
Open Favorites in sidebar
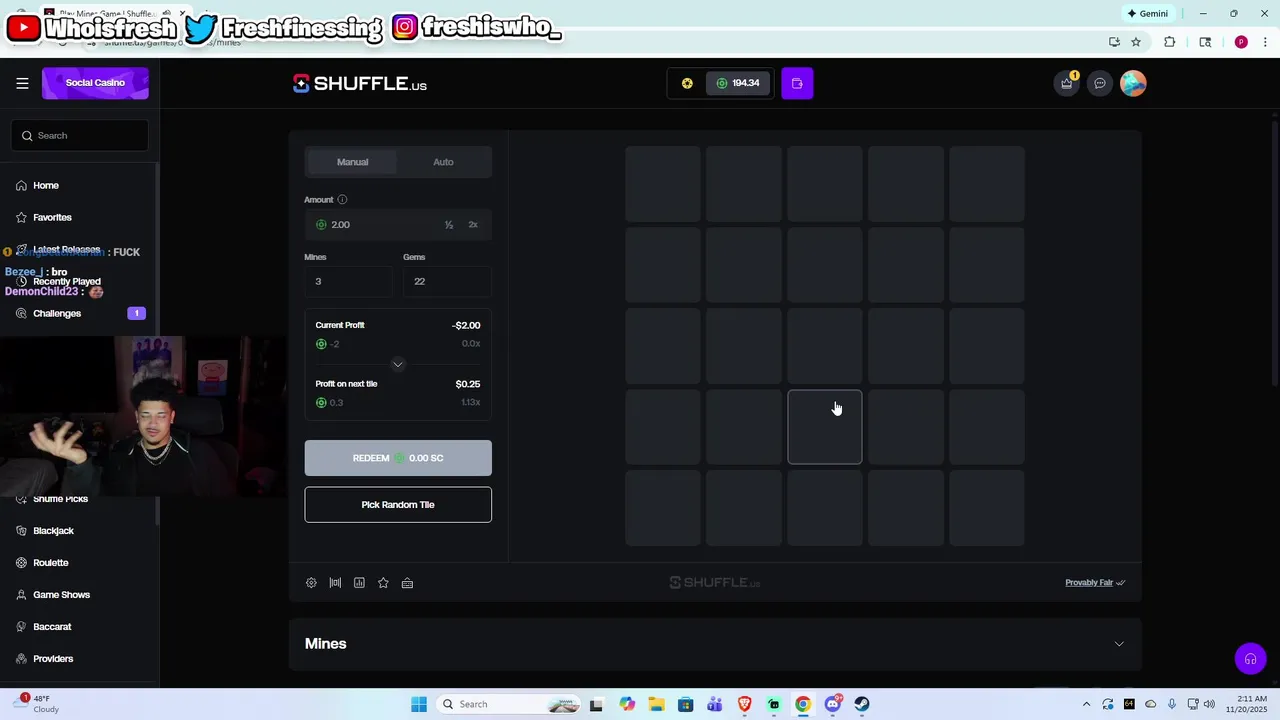(52, 218)
